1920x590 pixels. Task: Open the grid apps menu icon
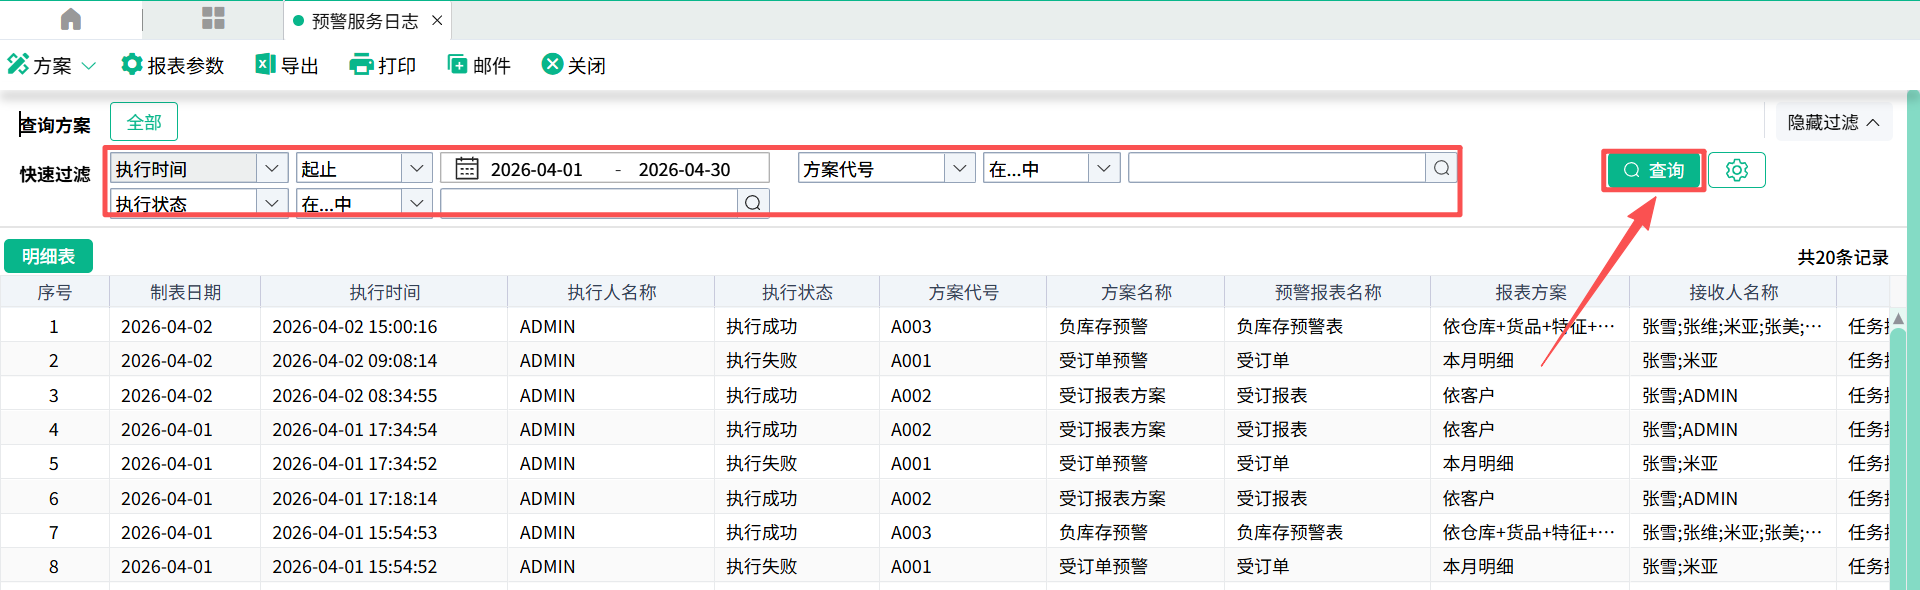213,19
